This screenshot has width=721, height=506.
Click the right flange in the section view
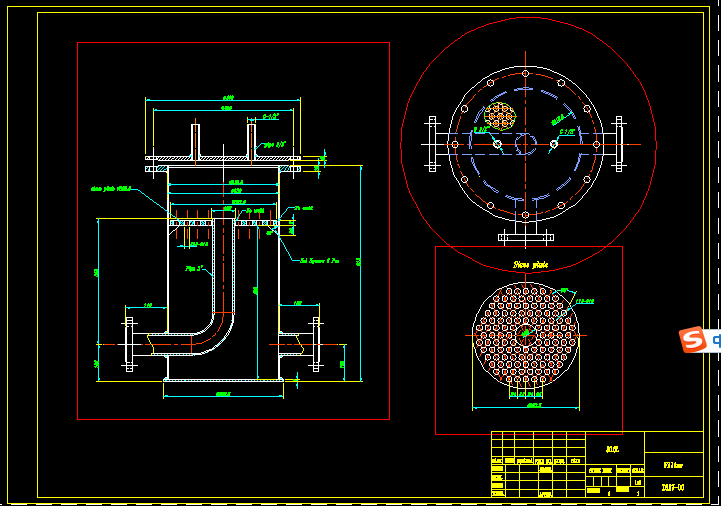click(x=317, y=343)
